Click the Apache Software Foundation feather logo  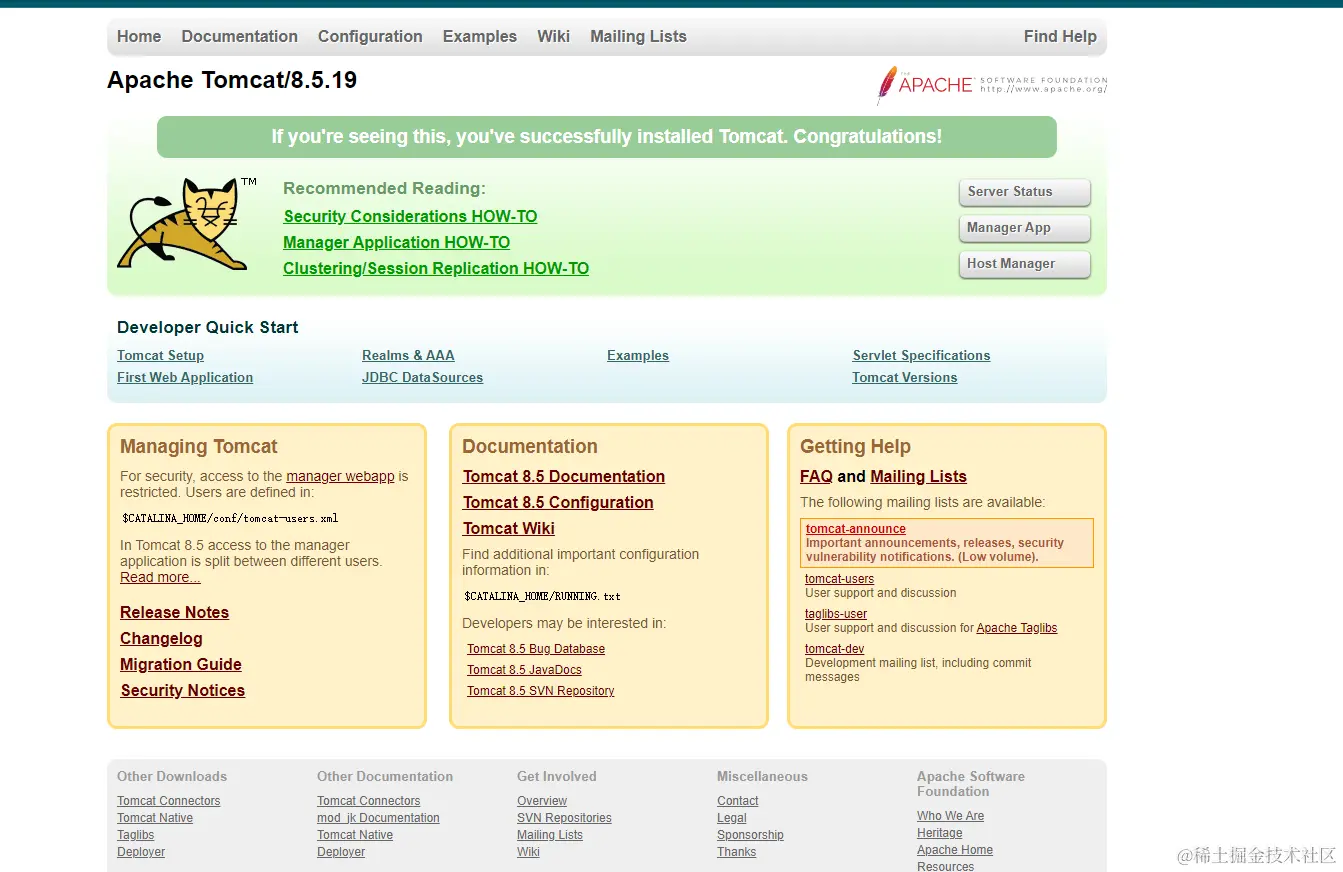tap(992, 85)
